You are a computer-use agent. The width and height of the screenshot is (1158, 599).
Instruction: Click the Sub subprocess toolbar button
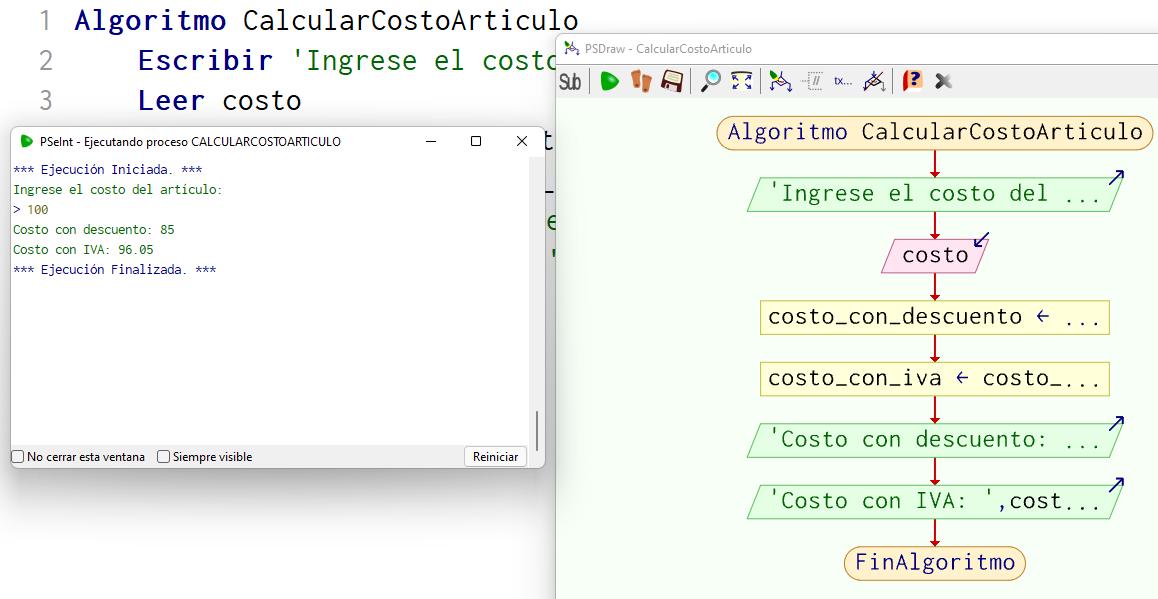click(x=570, y=82)
